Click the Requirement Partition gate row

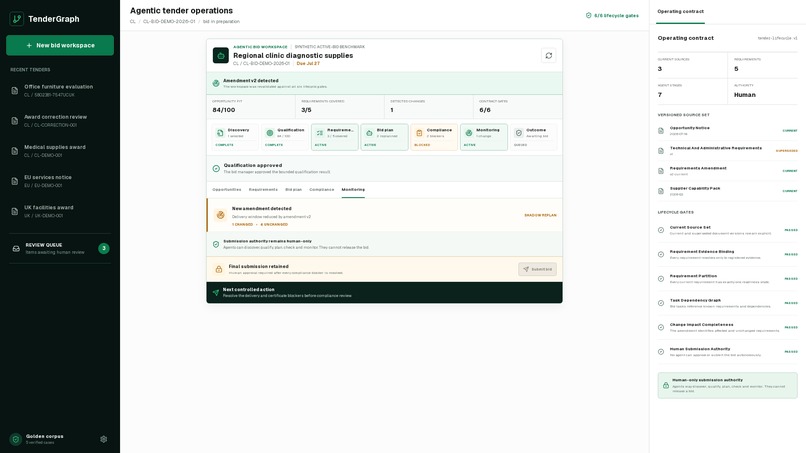(x=727, y=279)
